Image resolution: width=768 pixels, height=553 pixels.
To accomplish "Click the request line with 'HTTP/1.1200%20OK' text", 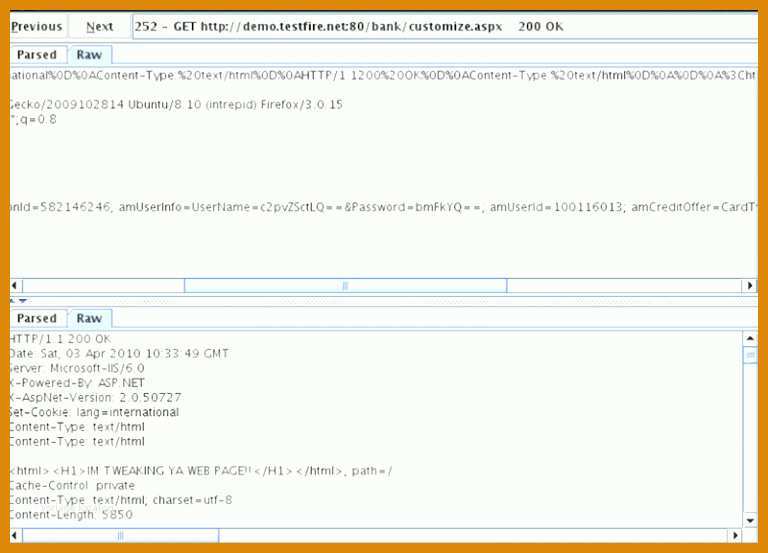I will [x=384, y=75].
